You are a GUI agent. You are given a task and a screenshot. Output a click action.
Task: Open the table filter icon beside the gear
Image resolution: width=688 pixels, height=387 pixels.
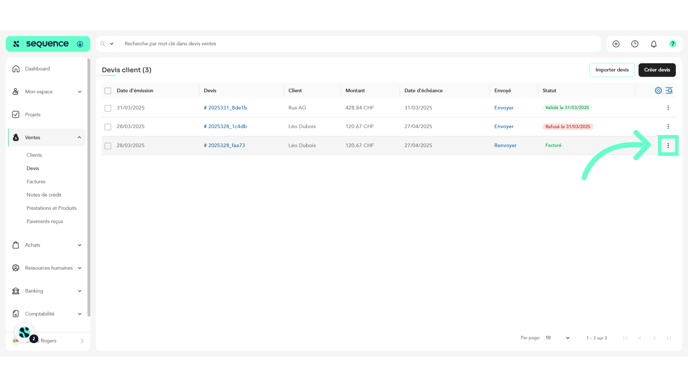[669, 90]
